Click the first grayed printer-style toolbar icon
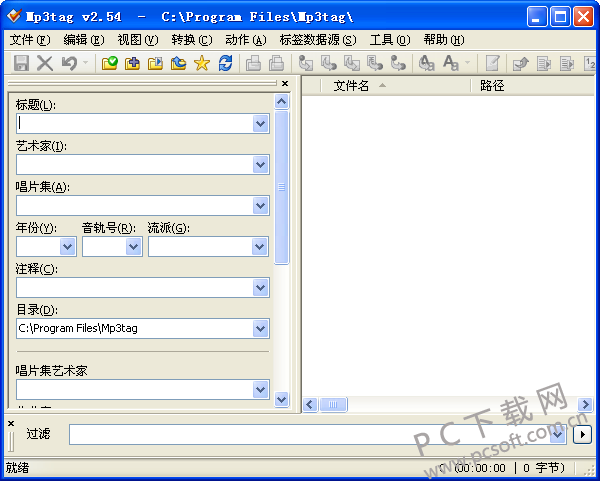Screen dimensions: 600x481 pyautogui.click(x=253, y=63)
